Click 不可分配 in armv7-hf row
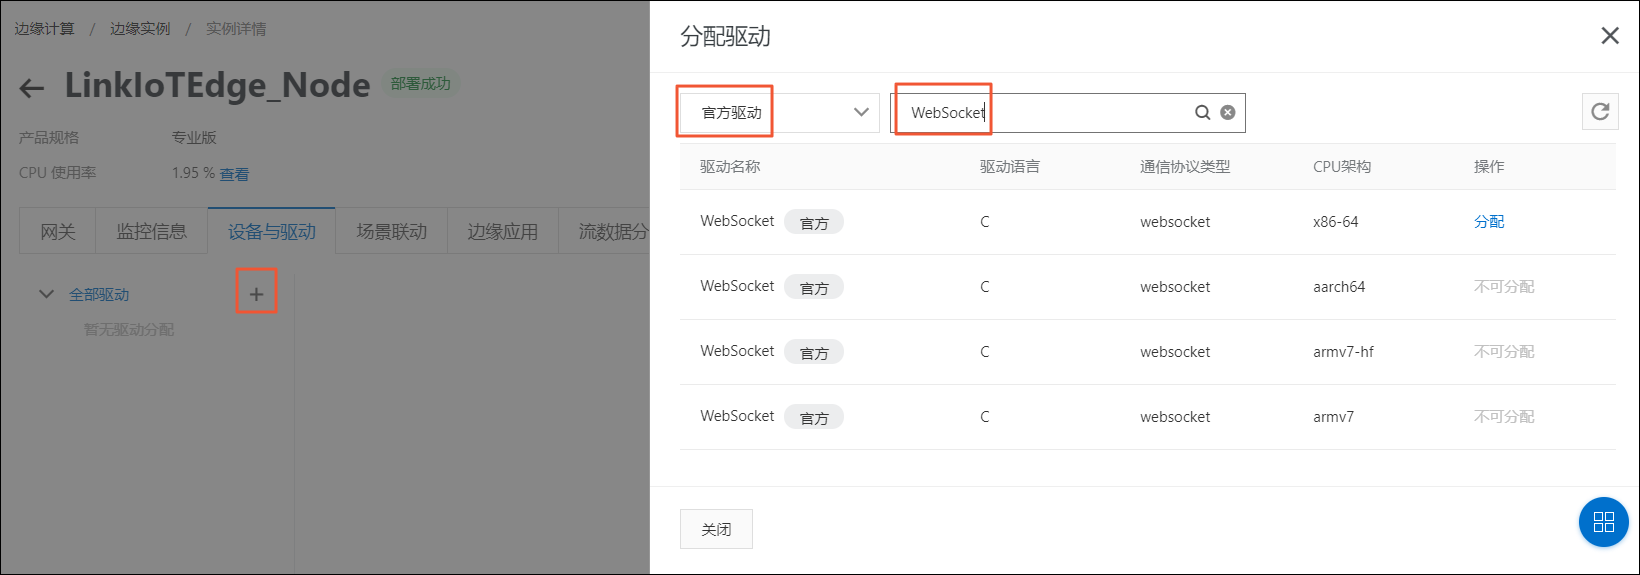Viewport: 1640px width, 575px height. click(1504, 352)
